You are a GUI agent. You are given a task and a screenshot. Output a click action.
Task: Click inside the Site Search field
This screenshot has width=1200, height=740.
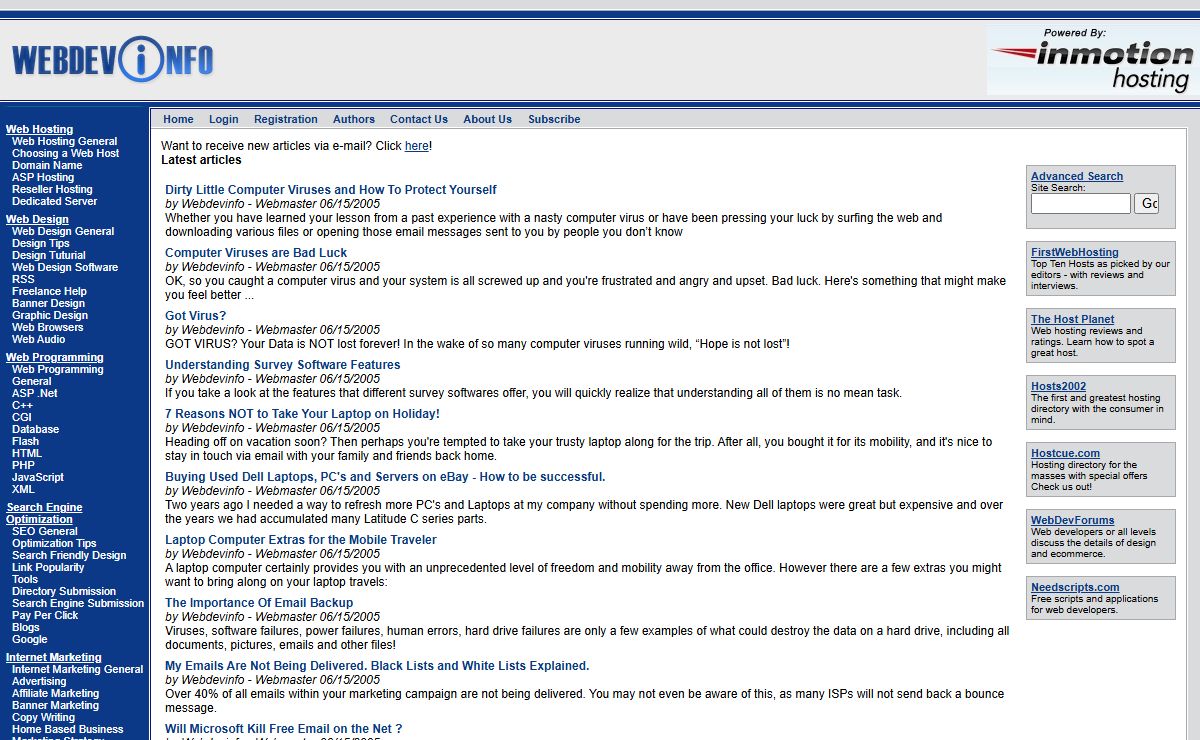pyautogui.click(x=1081, y=203)
